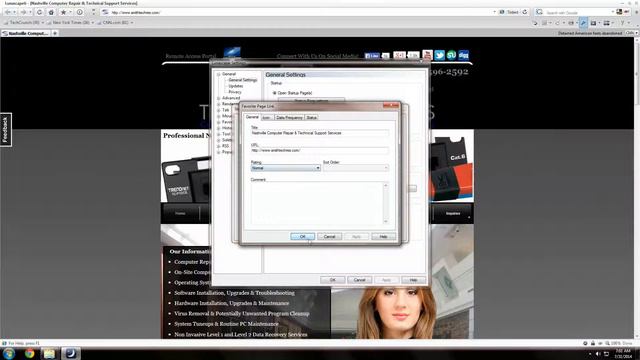Click Lunascape icon in the taskbar
This screenshot has height=360, width=640.
(x=71, y=353)
